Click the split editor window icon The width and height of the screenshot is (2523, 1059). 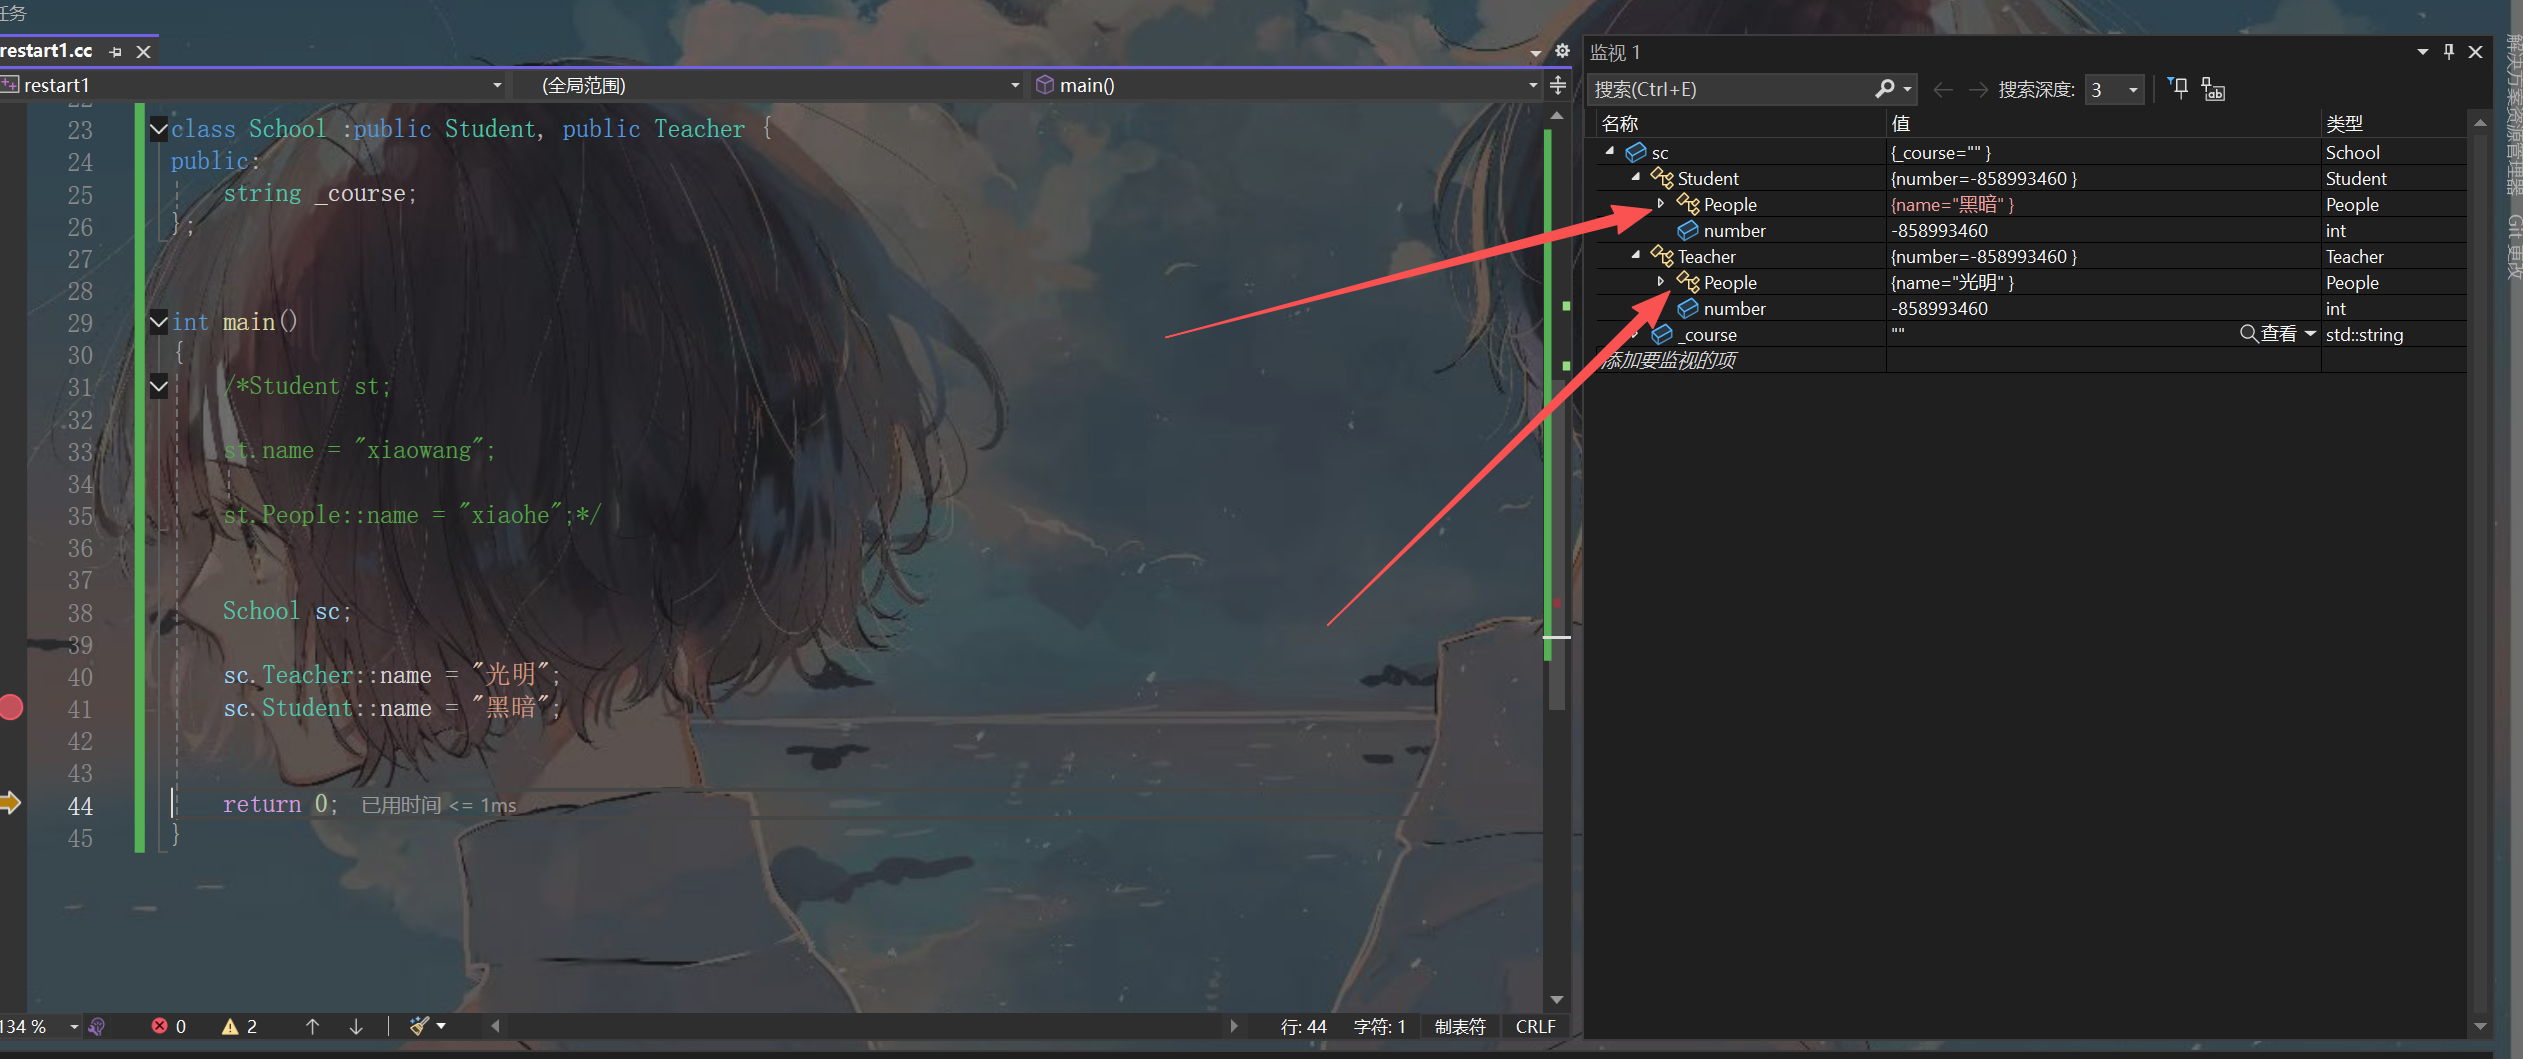(1558, 85)
